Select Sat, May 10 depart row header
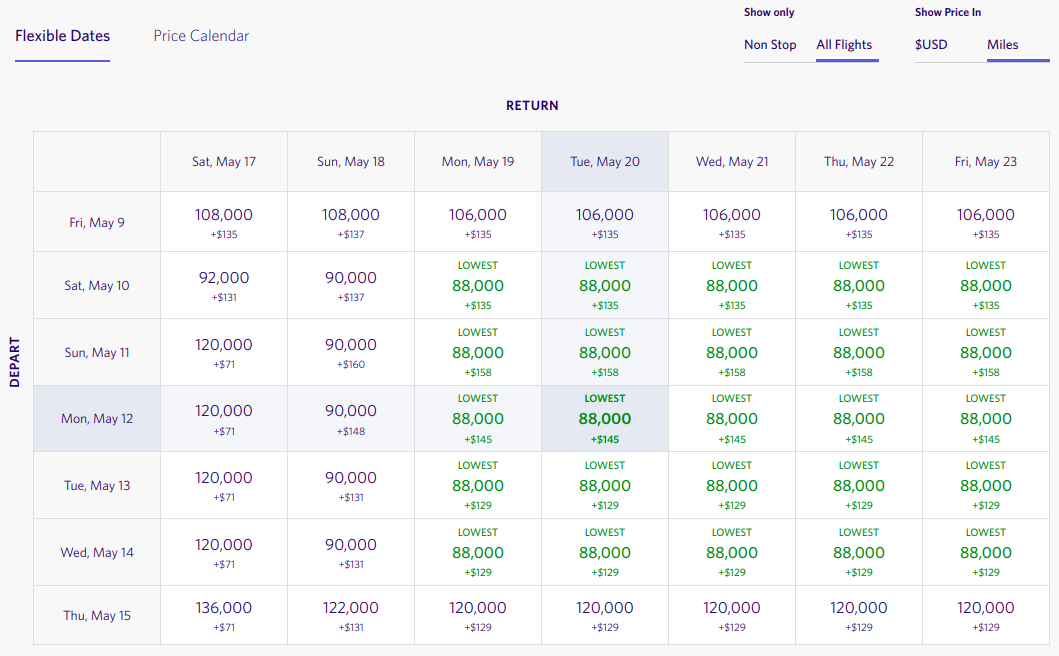The height and width of the screenshot is (656, 1059). (97, 285)
